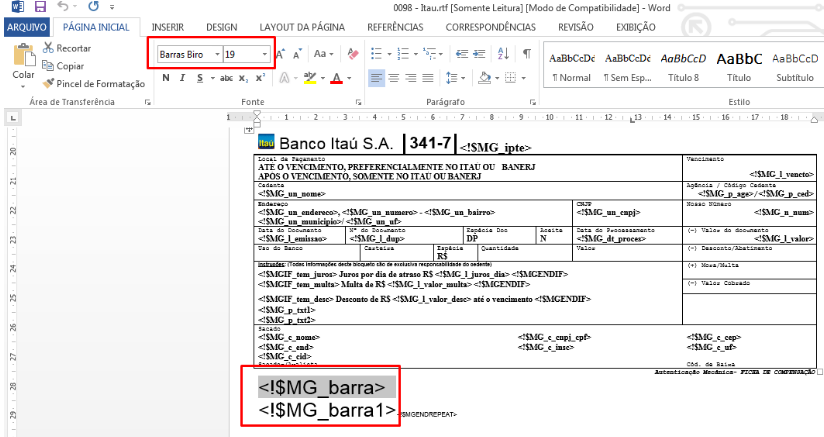Apply multilevel list
The image size is (824, 437).
click(430, 54)
